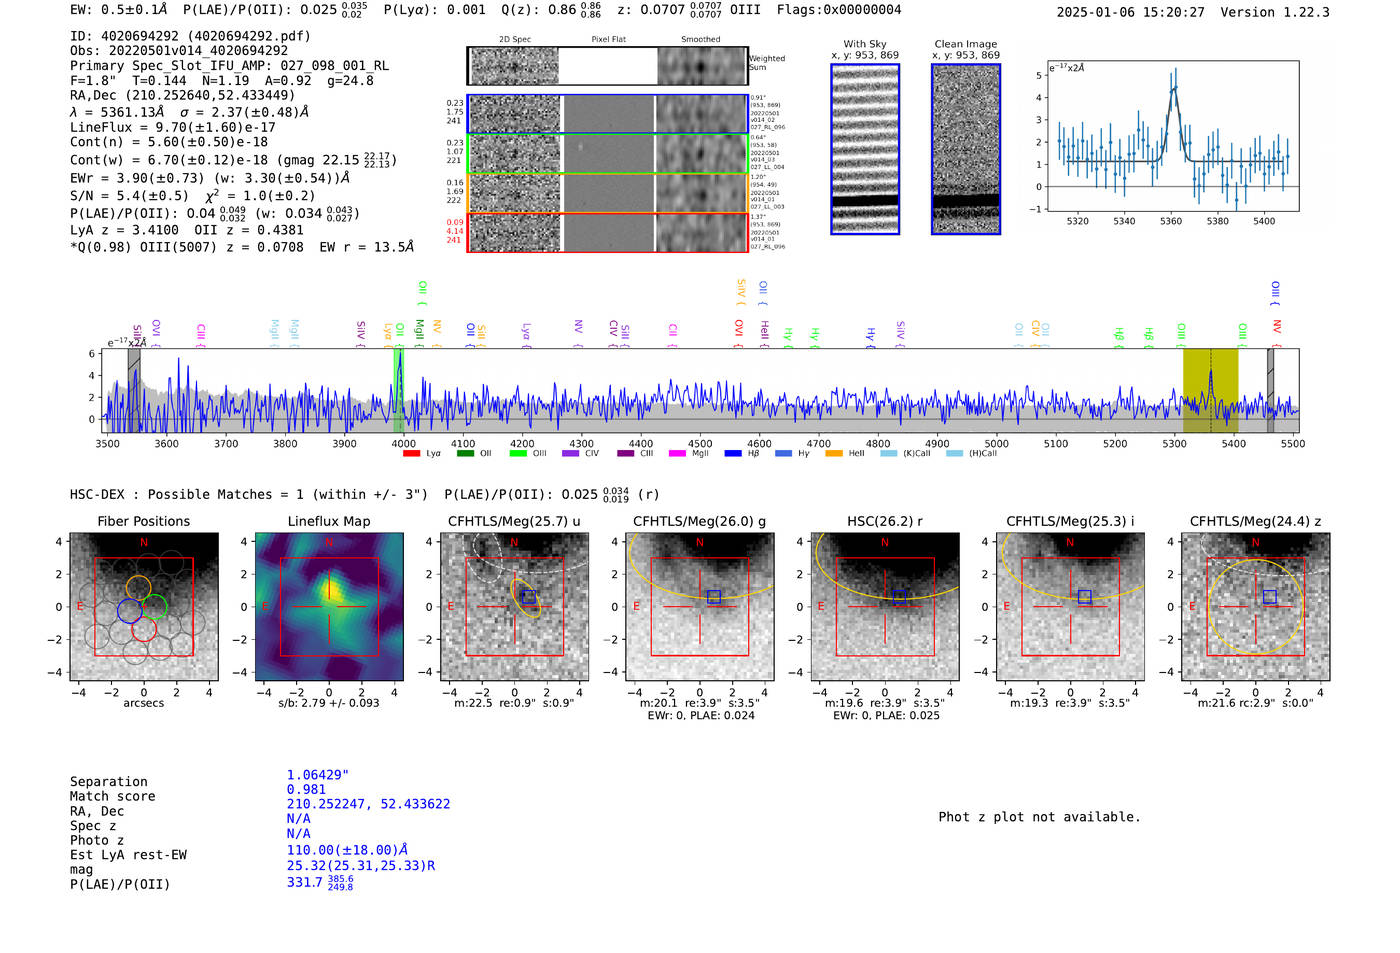Select the orange-bordered 2D spectrum row
This screenshot has height=953, width=1400.
607,192
